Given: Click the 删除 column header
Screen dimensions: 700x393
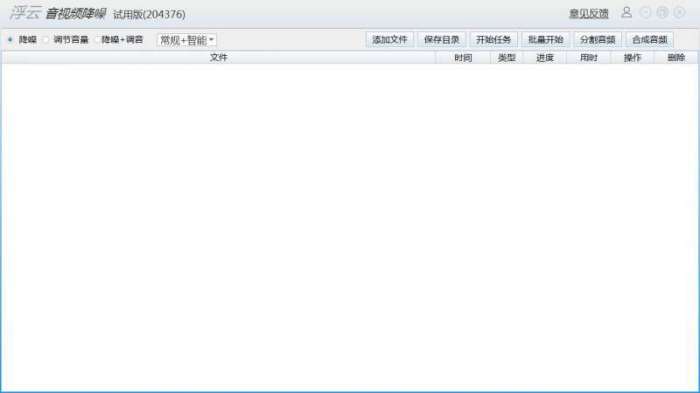Looking at the screenshot, I should coord(676,58).
